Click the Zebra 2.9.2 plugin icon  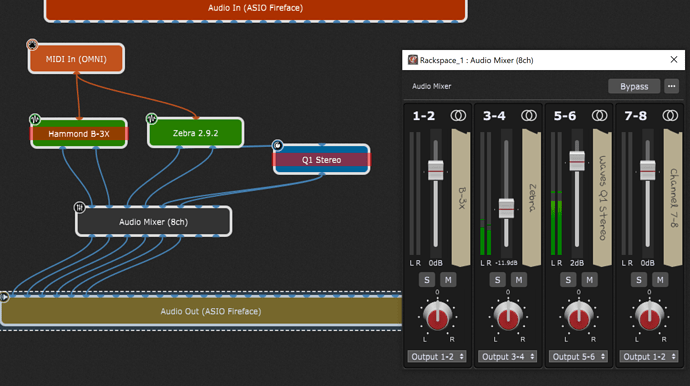(x=151, y=118)
